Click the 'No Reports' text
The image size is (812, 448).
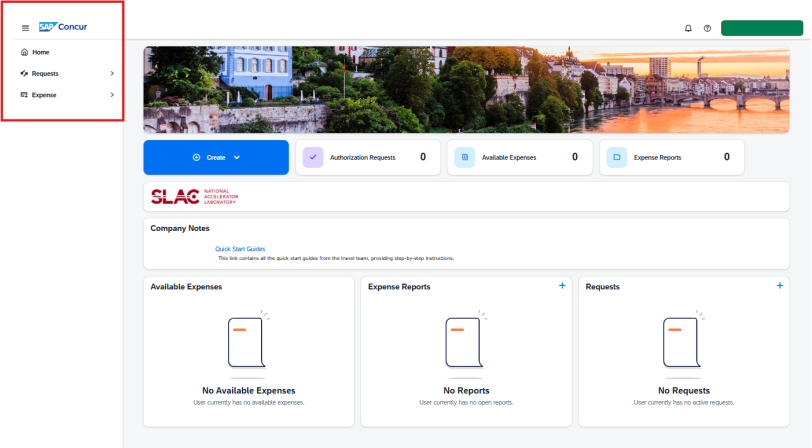coord(466,391)
